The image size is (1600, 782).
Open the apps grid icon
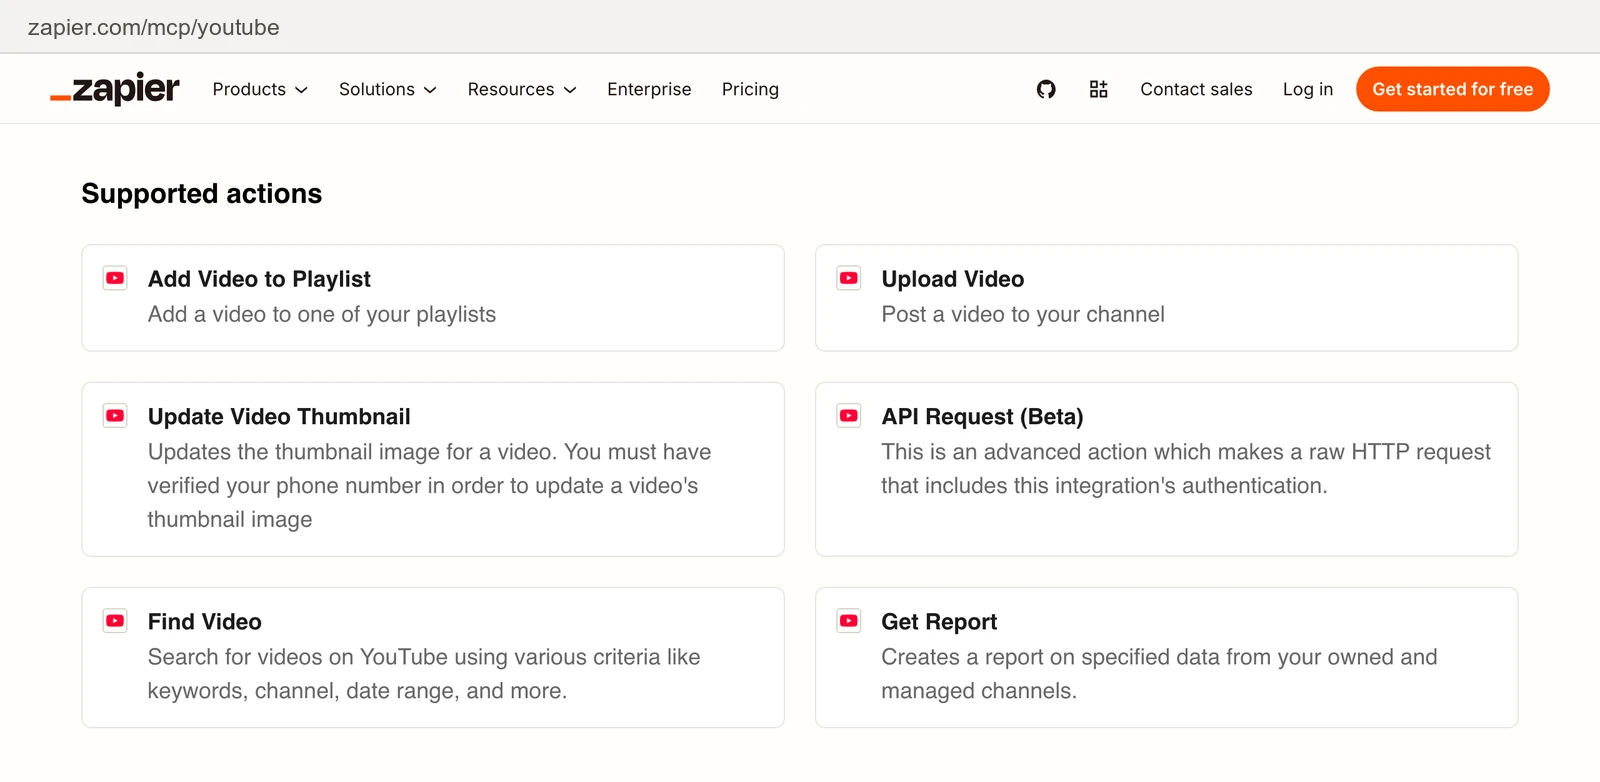click(x=1098, y=89)
